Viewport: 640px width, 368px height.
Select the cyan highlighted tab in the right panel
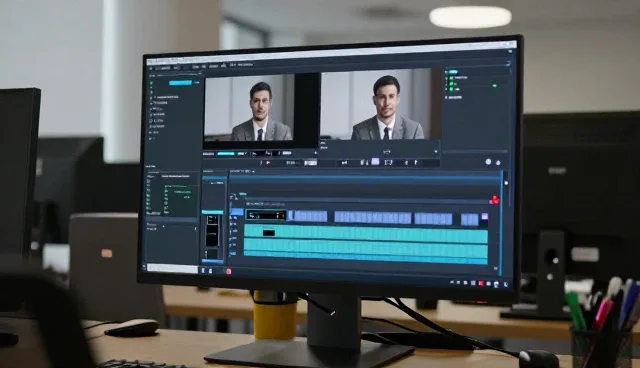tap(453, 72)
